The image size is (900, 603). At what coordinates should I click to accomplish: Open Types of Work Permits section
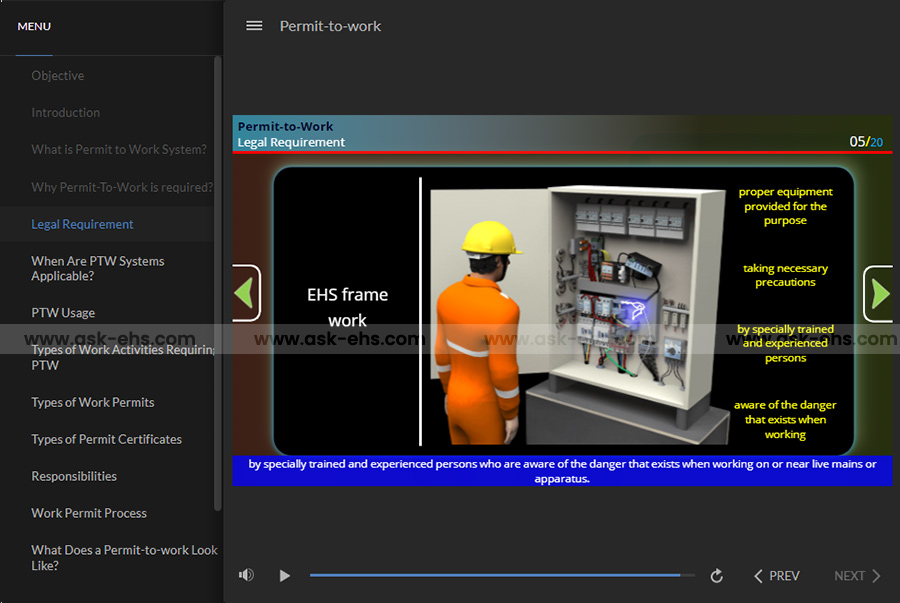93,402
